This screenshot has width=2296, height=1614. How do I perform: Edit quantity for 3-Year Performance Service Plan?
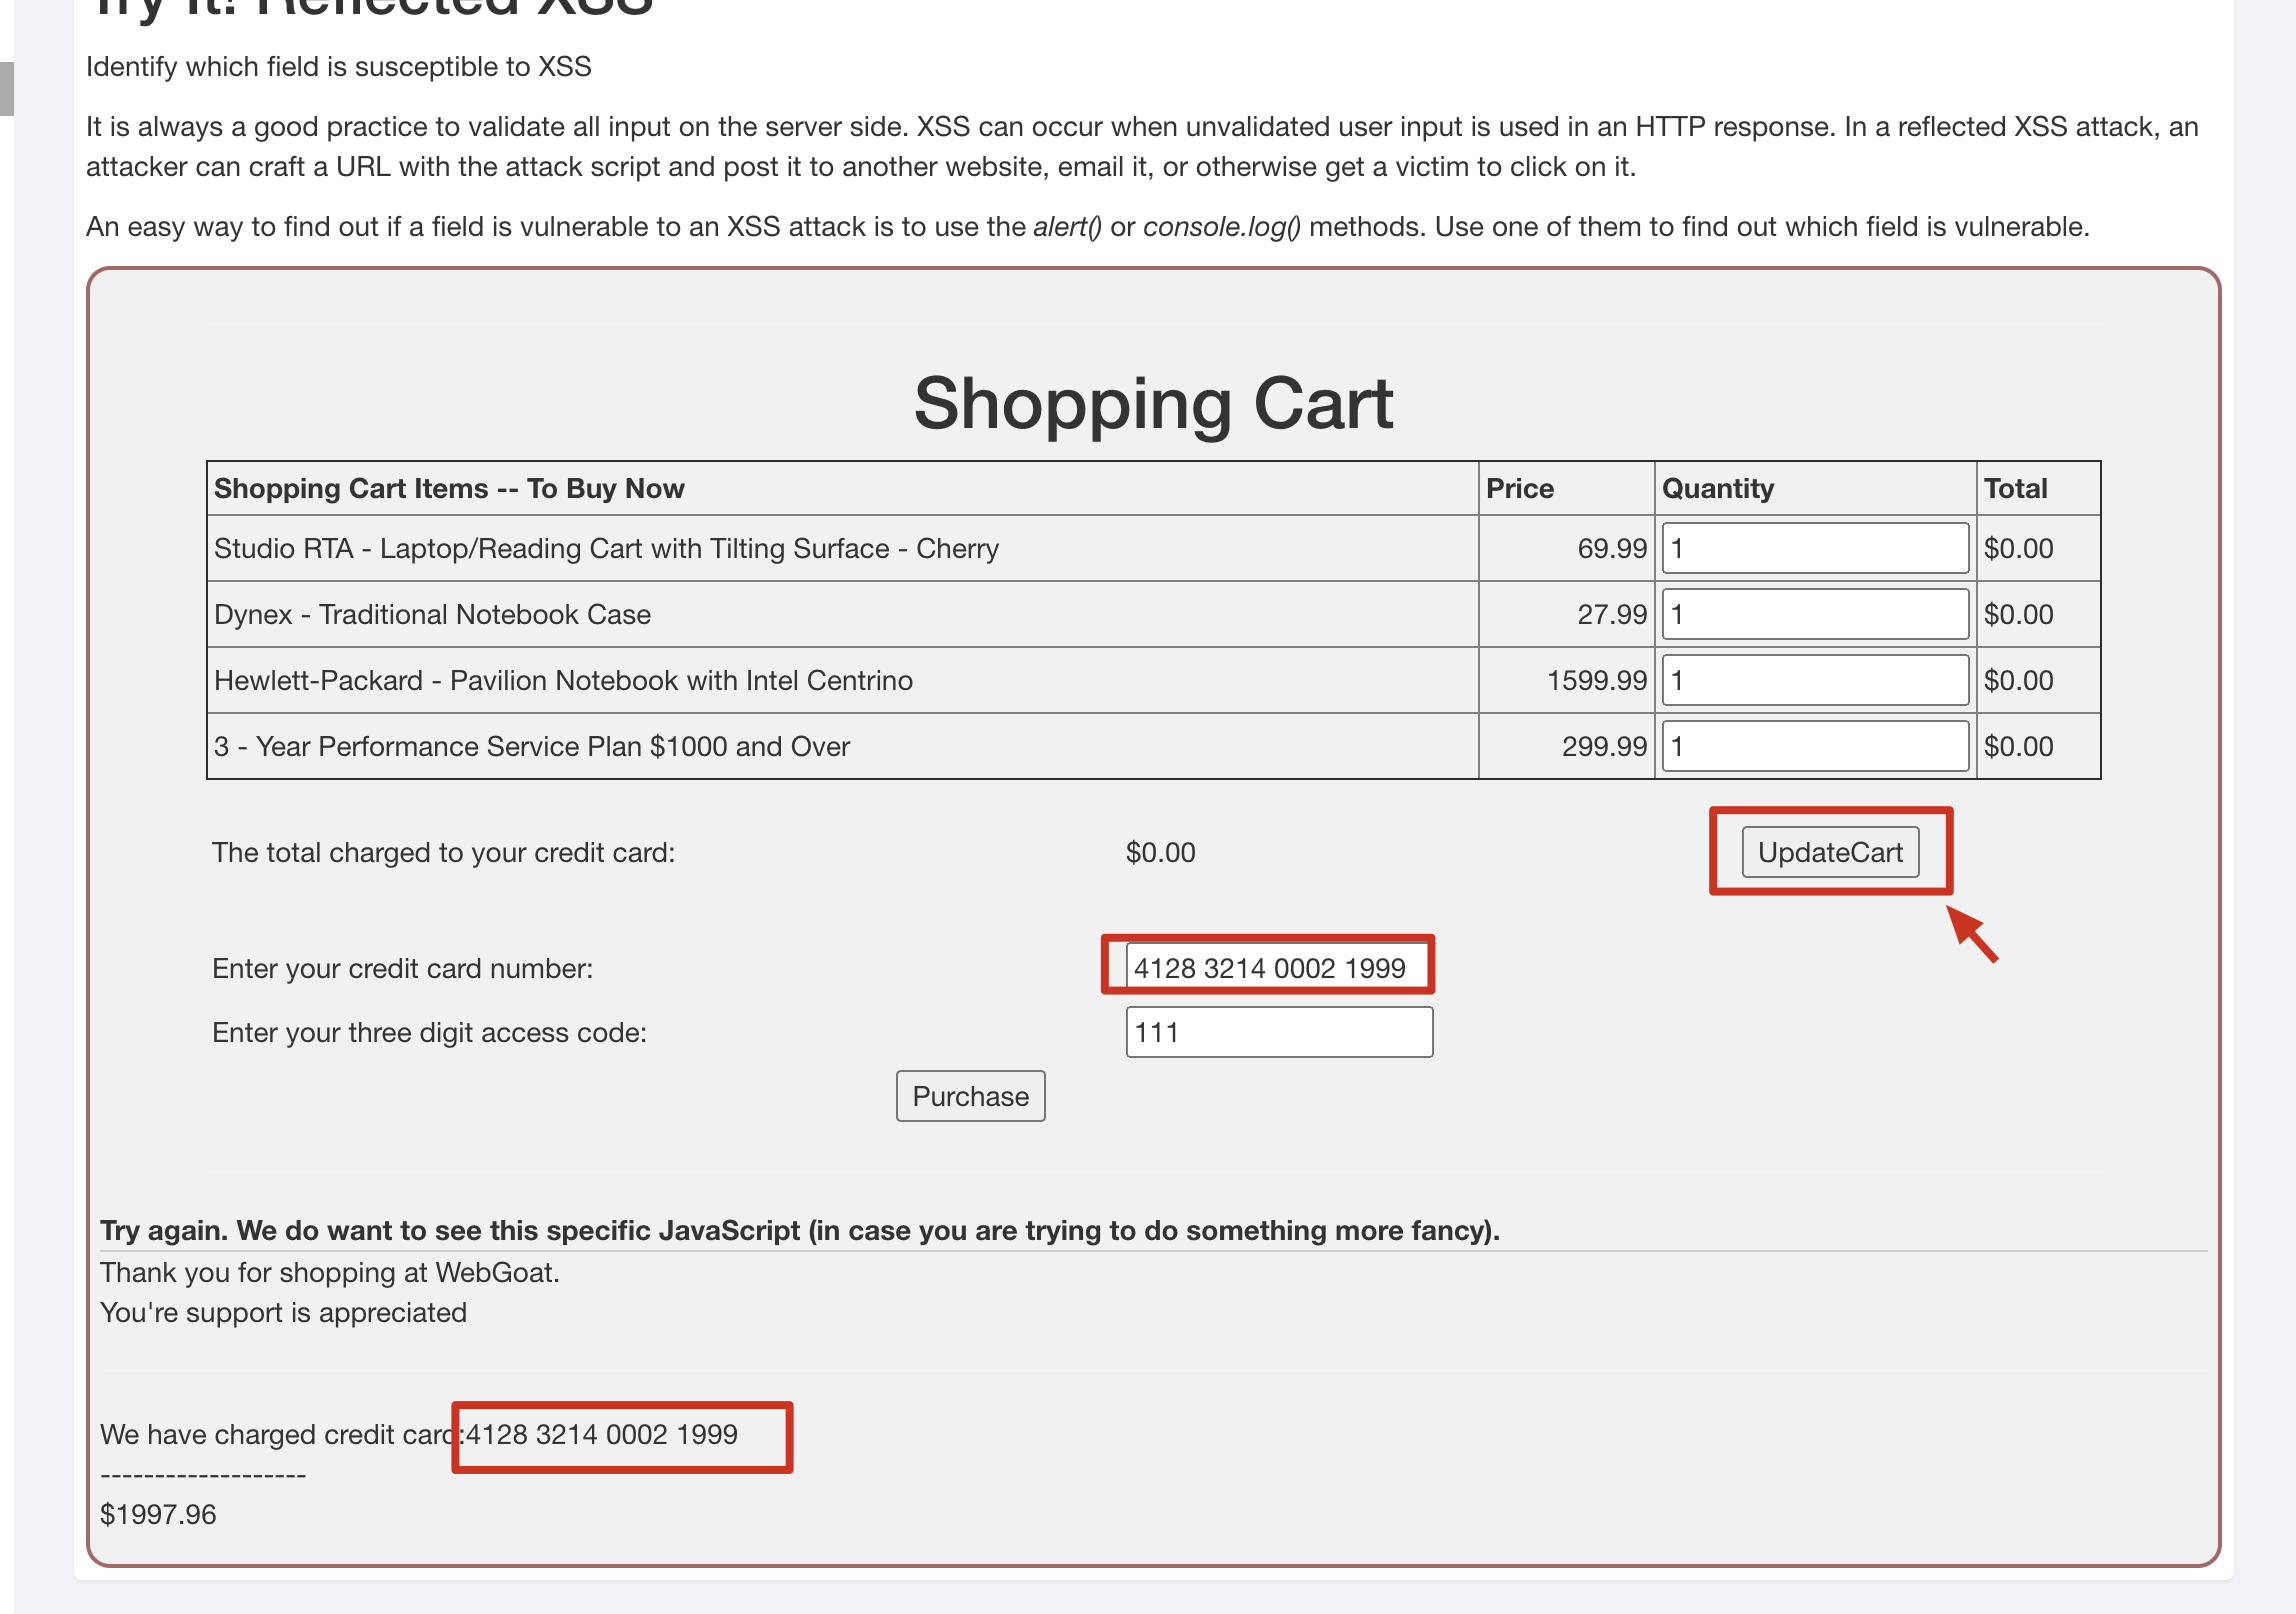pos(1814,746)
